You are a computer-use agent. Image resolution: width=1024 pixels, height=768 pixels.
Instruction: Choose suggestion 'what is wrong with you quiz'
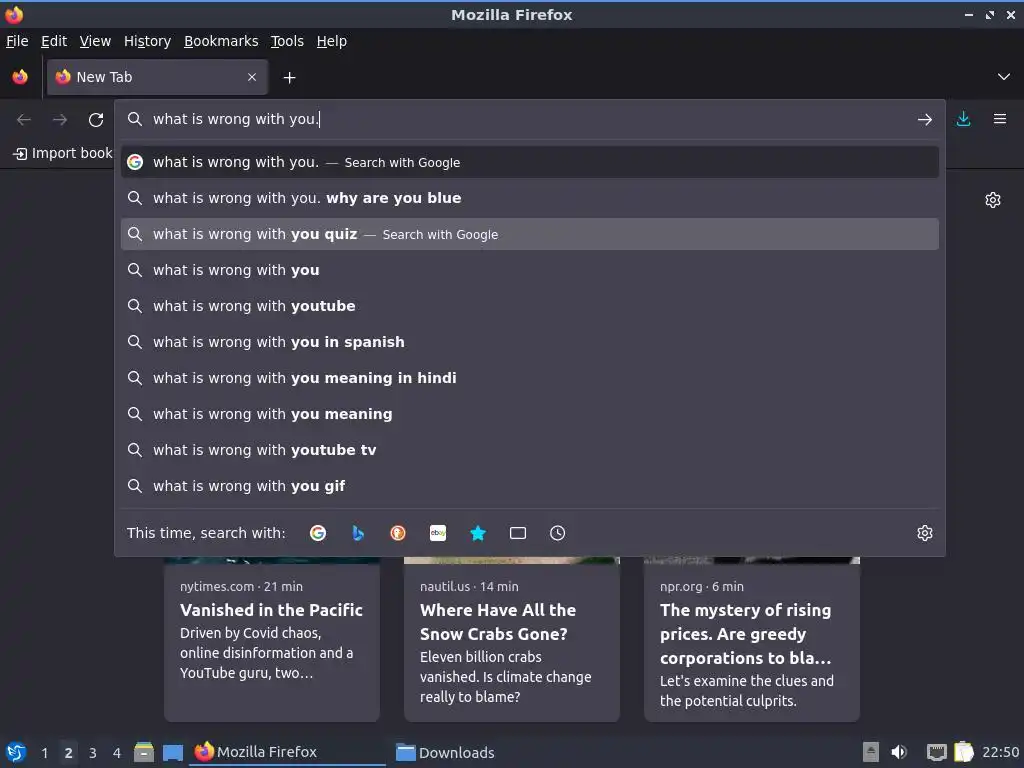pyautogui.click(x=530, y=234)
